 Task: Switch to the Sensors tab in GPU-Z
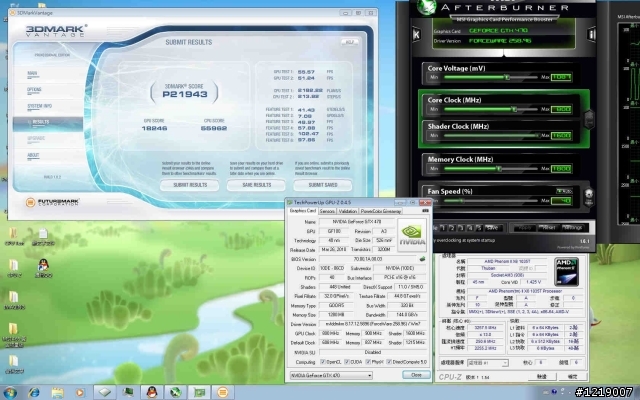point(327,211)
